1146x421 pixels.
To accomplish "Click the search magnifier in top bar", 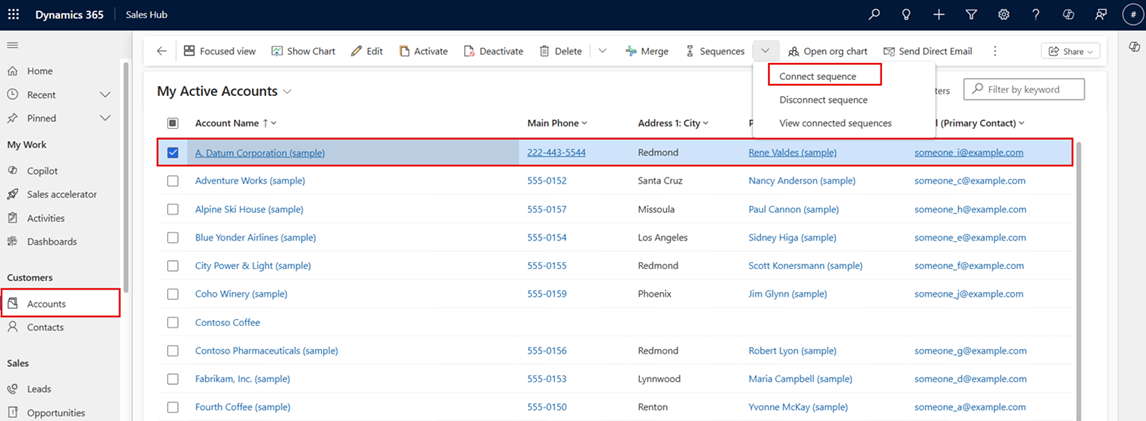I will pyautogui.click(x=874, y=15).
